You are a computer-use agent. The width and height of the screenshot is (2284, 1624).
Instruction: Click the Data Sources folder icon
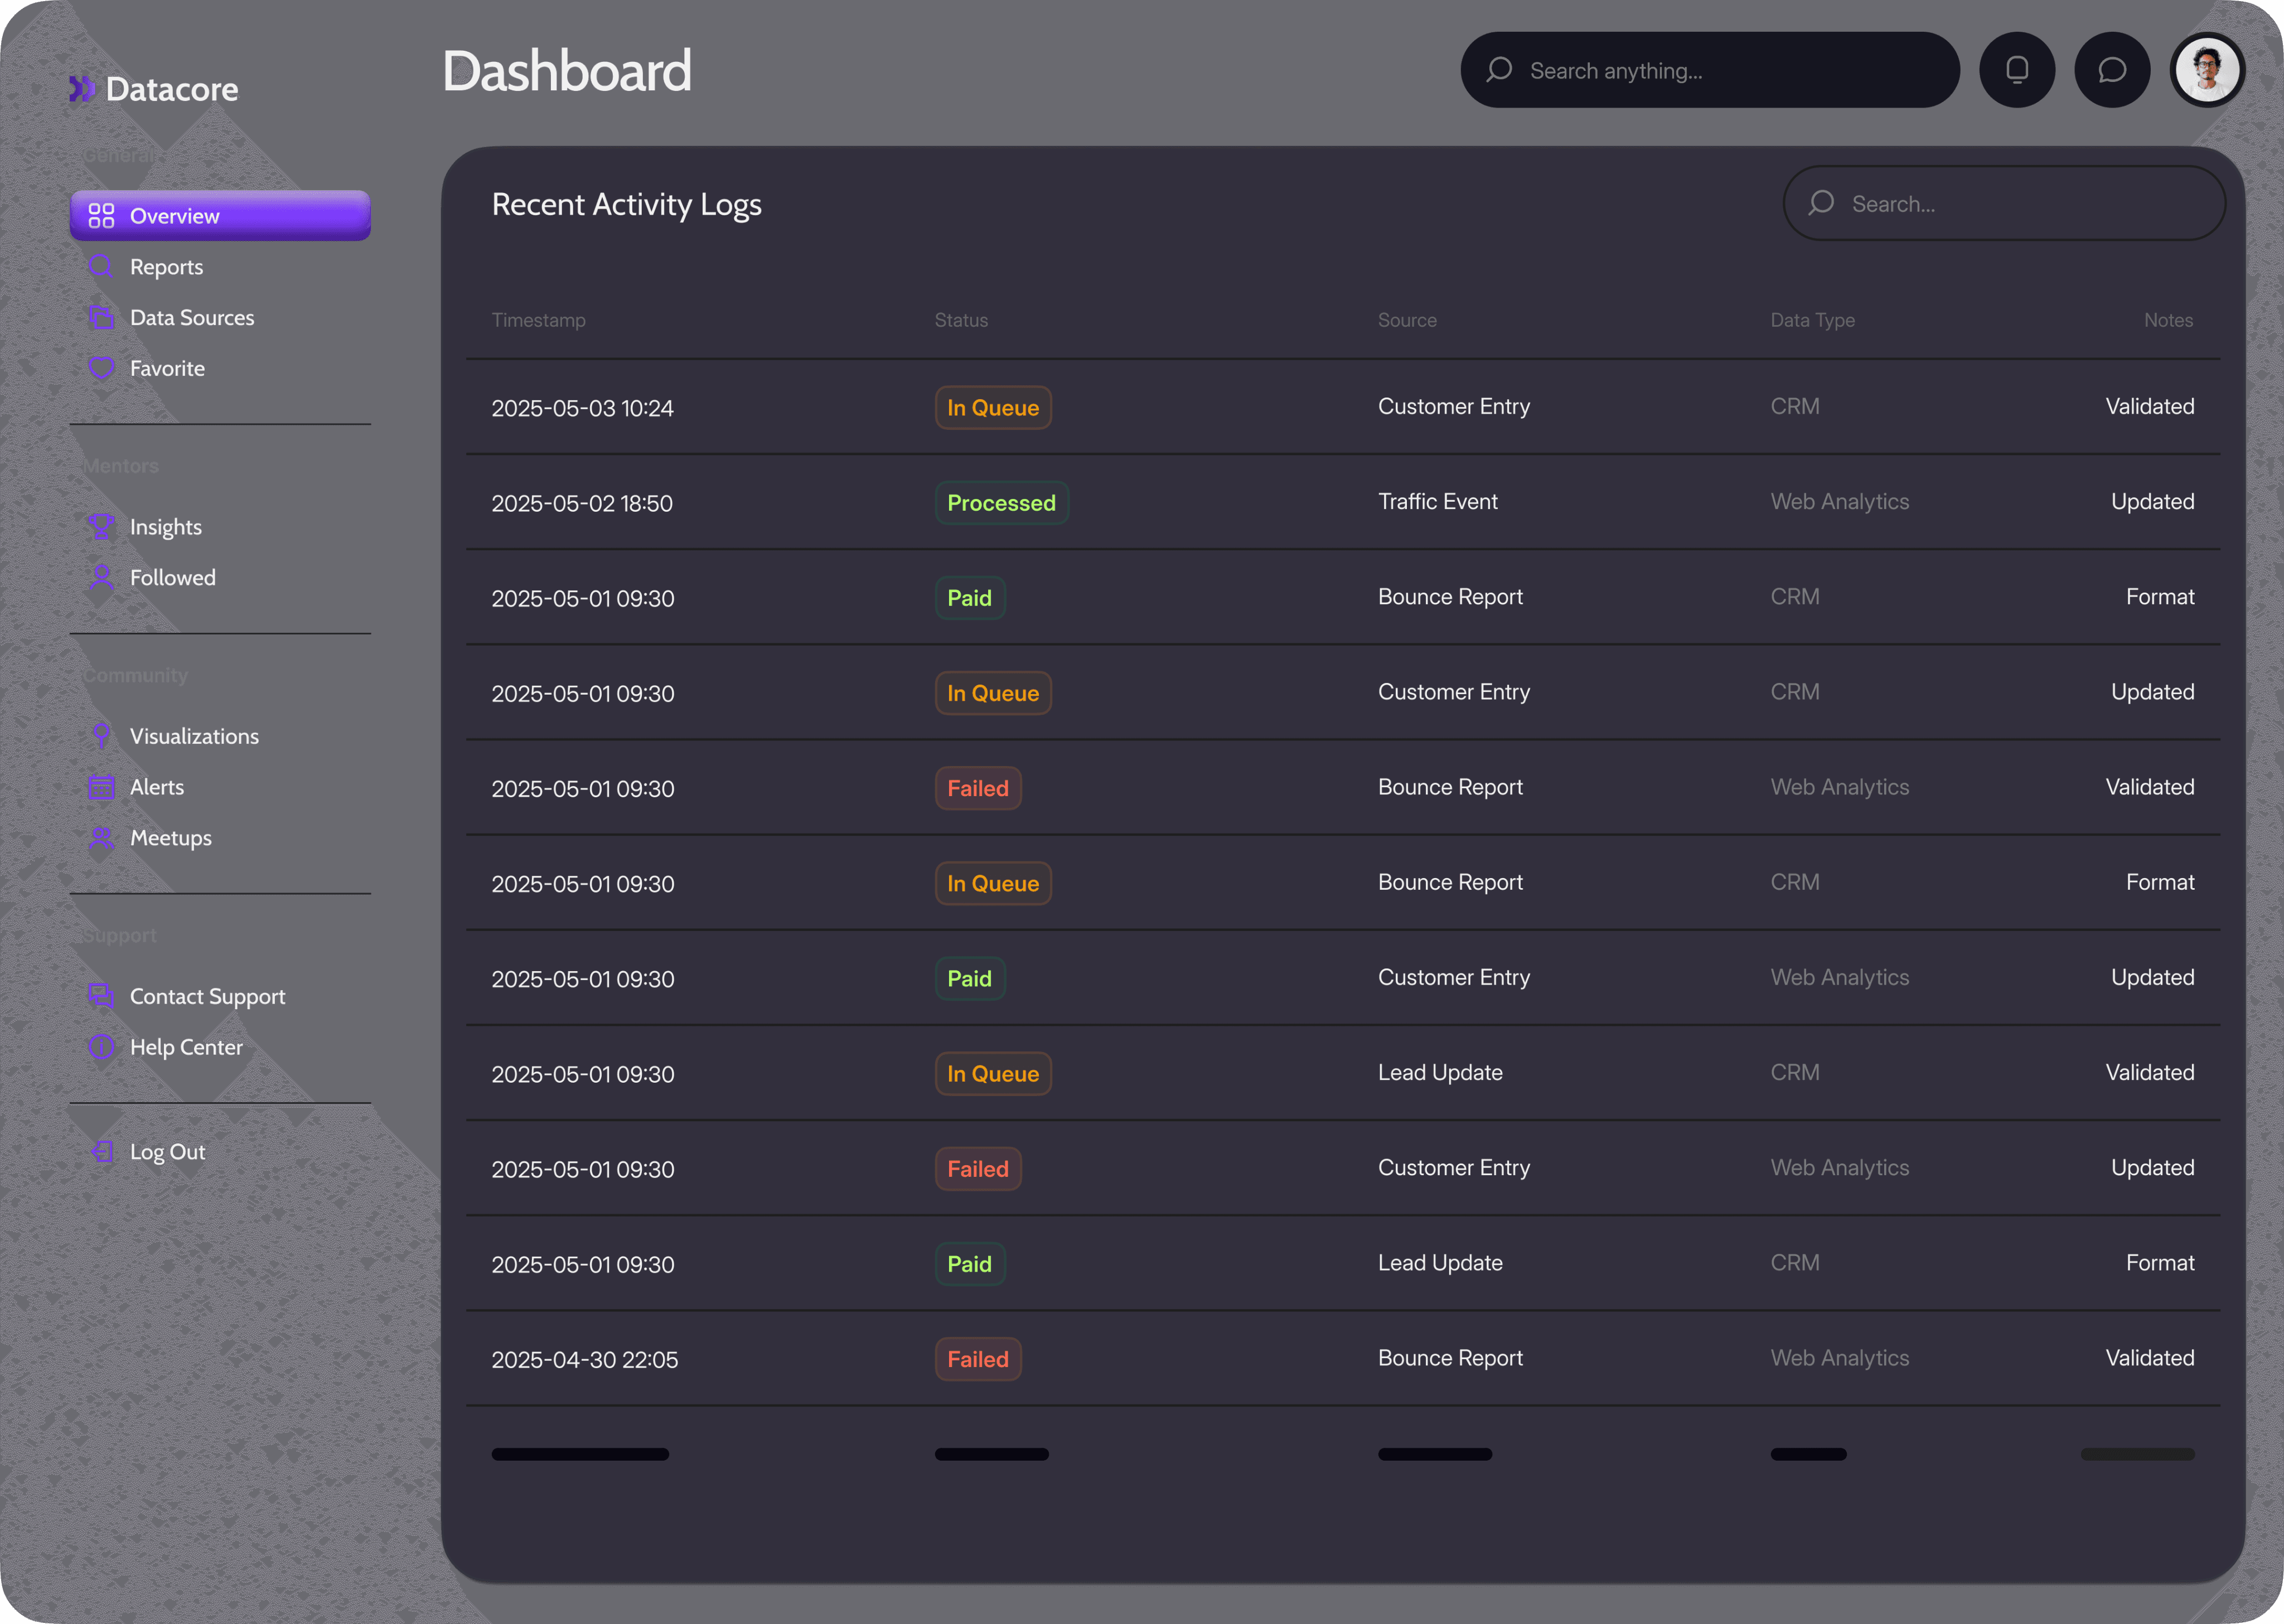coord(101,317)
